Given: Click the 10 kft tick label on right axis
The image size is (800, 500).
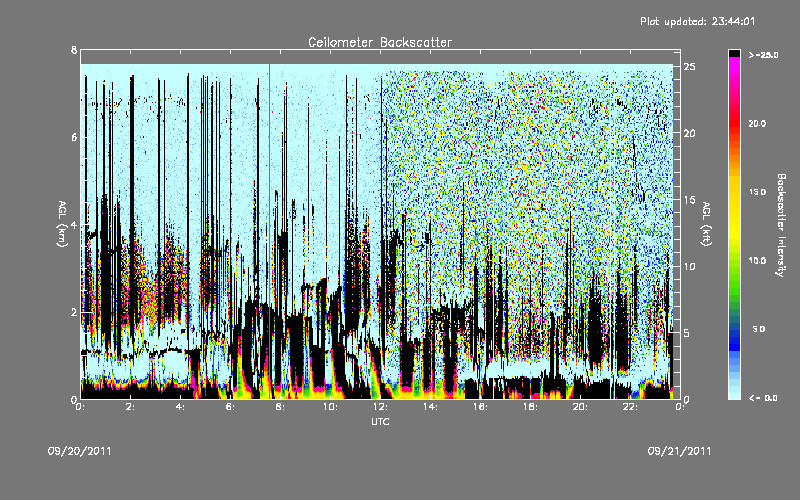Looking at the screenshot, I should [689, 266].
